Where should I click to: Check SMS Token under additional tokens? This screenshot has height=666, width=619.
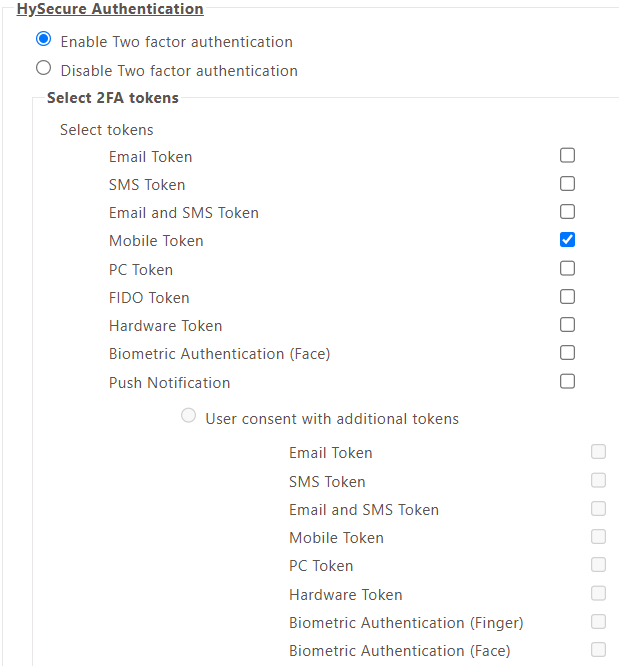click(598, 481)
